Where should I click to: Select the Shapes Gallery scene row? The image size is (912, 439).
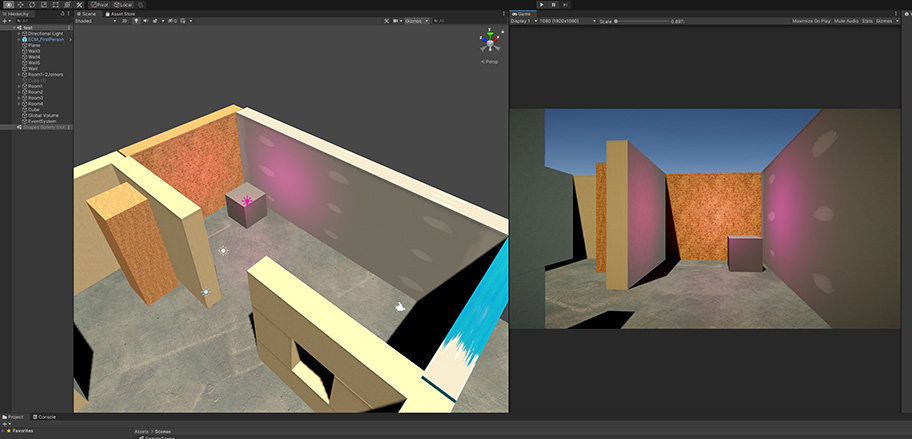click(36, 127)
